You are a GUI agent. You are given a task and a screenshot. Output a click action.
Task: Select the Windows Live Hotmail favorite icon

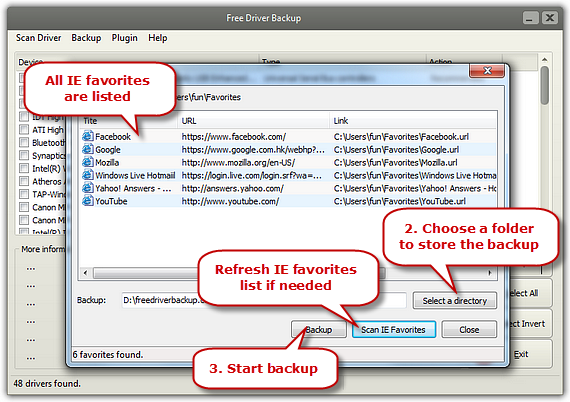[x=87, y=175]
